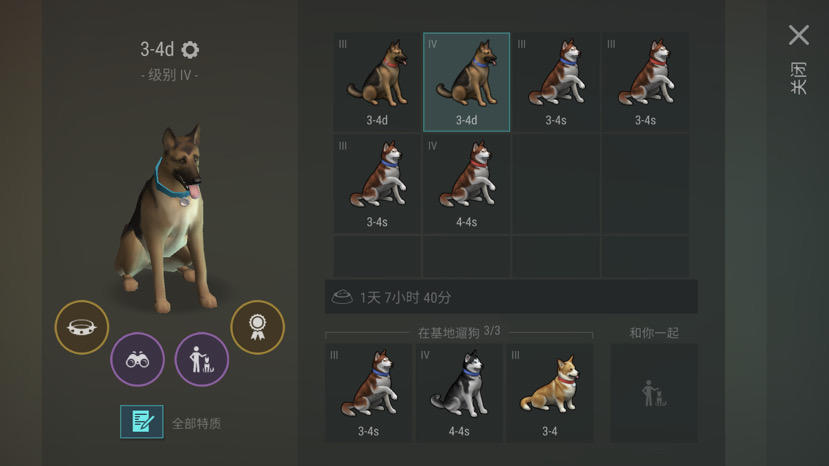Click the large shepherd dog preview
The height and width of the screenshot is (466, 829).
pyautogui.click(x=168, y=217)
